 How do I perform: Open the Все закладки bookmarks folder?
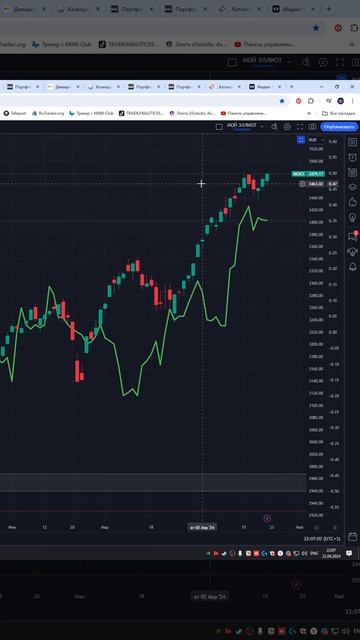click(x=338, y=113)
